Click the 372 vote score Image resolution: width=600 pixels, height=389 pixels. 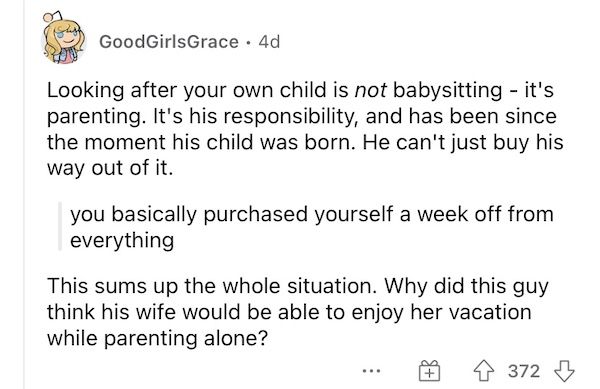point(524,371)
